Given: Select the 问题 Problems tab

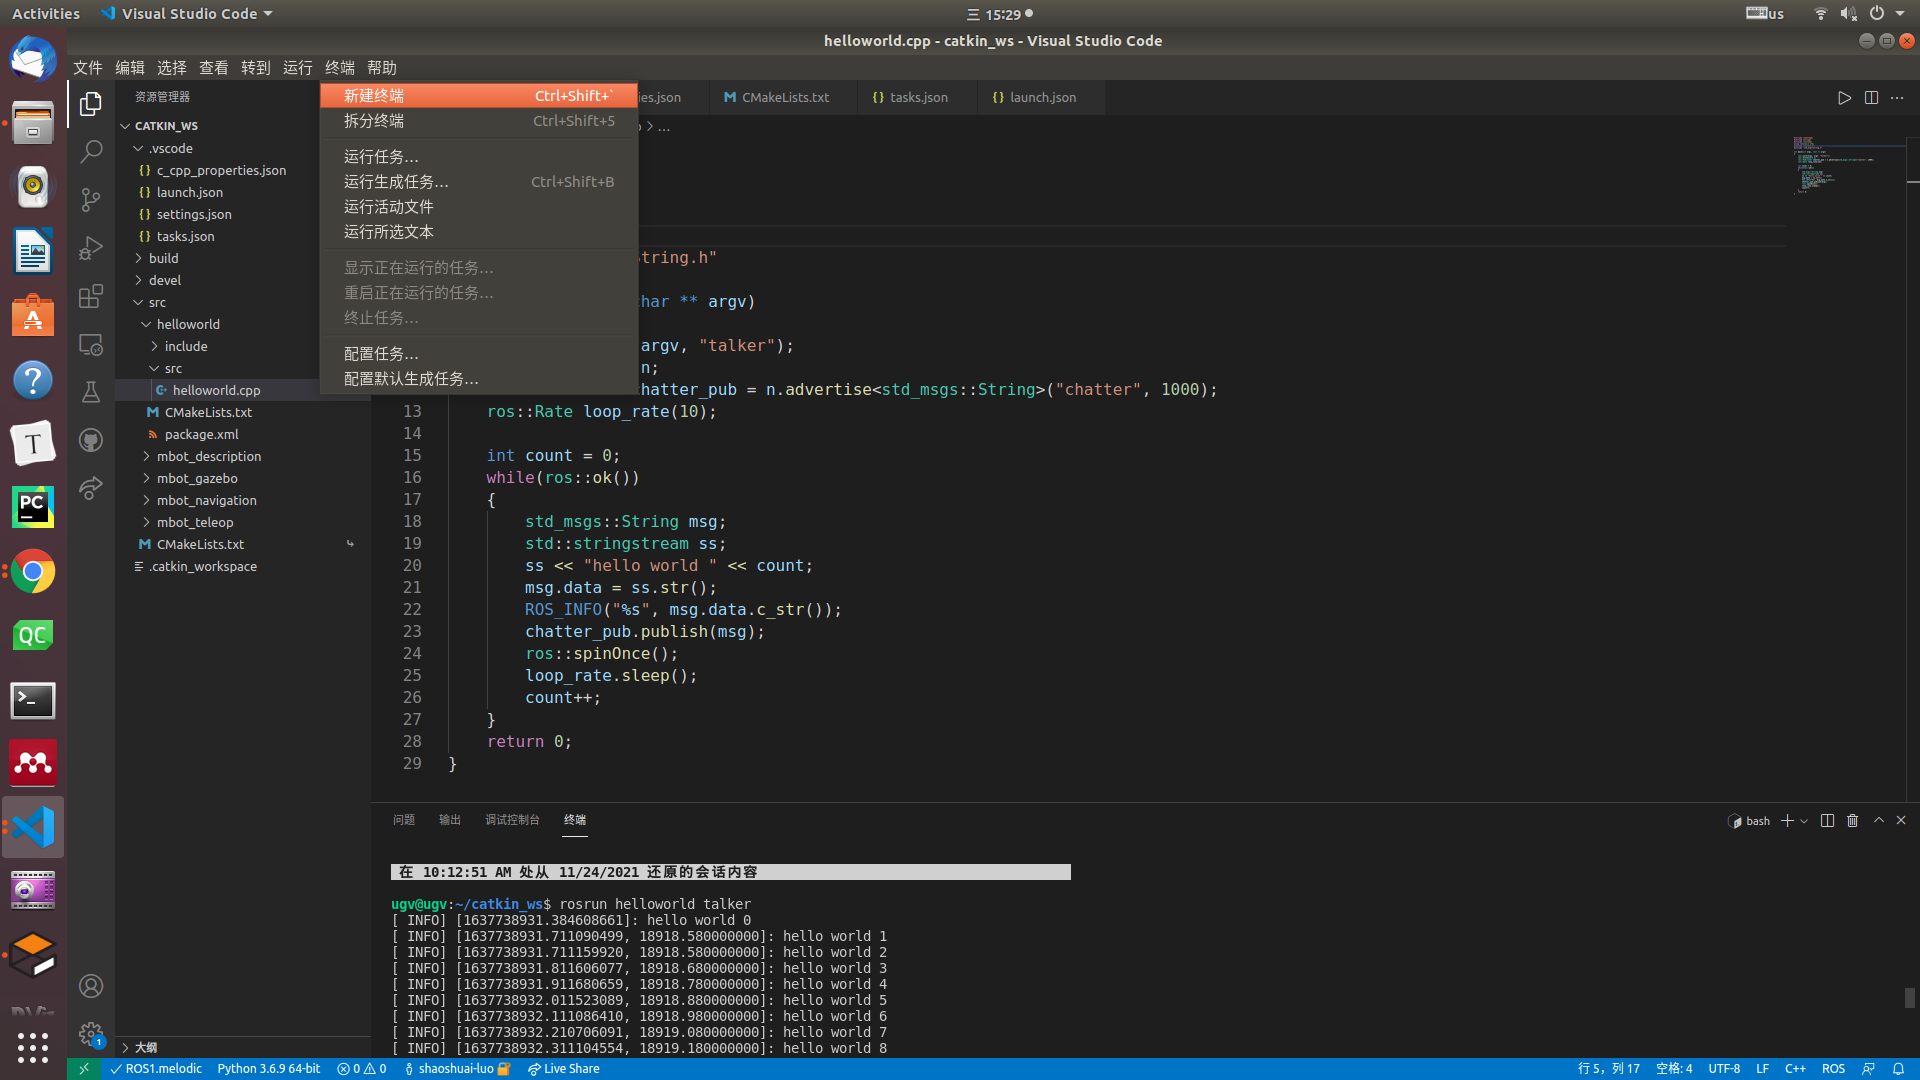Looking at the screenshot, I should pyautogui.click(x=404, y=819).
